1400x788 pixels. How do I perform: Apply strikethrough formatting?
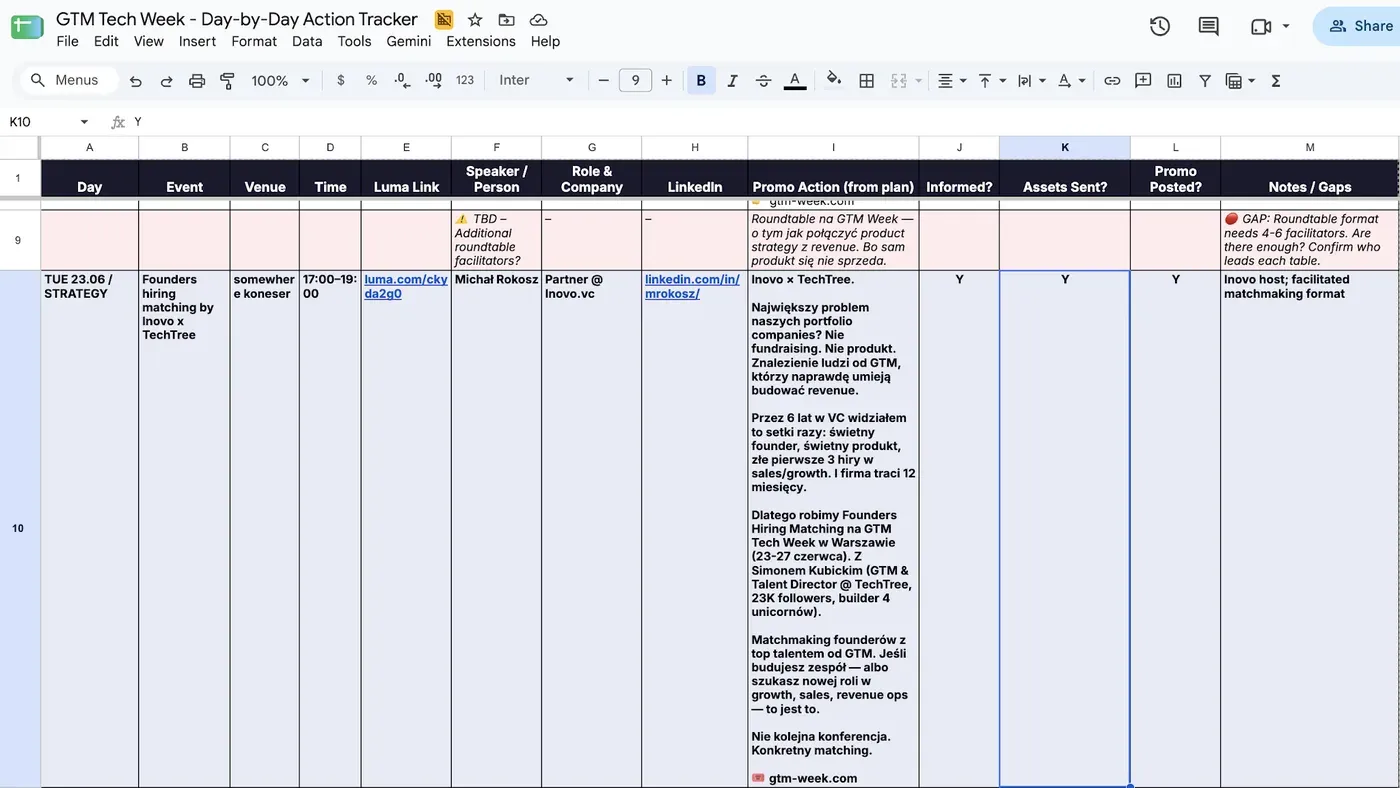tap(763, 80)
